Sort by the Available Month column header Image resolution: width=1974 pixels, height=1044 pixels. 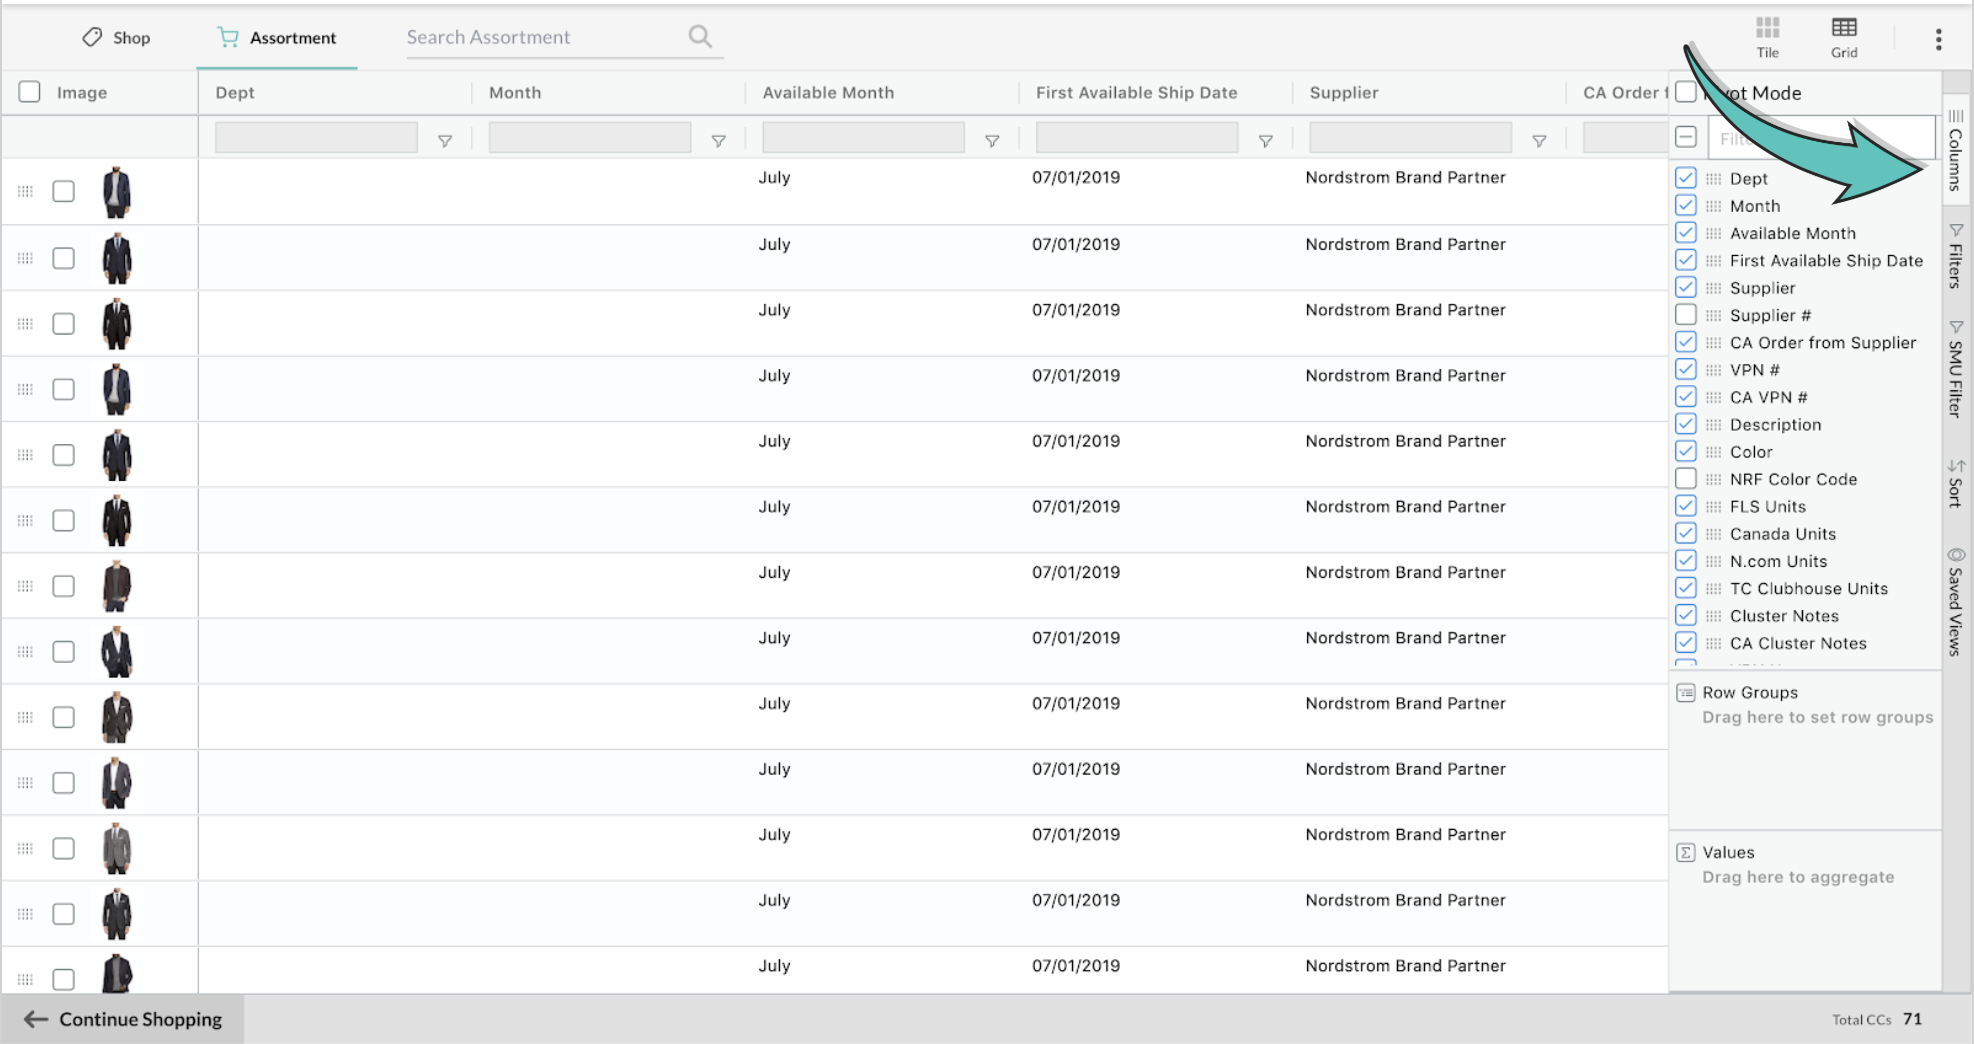pos(828,92)
